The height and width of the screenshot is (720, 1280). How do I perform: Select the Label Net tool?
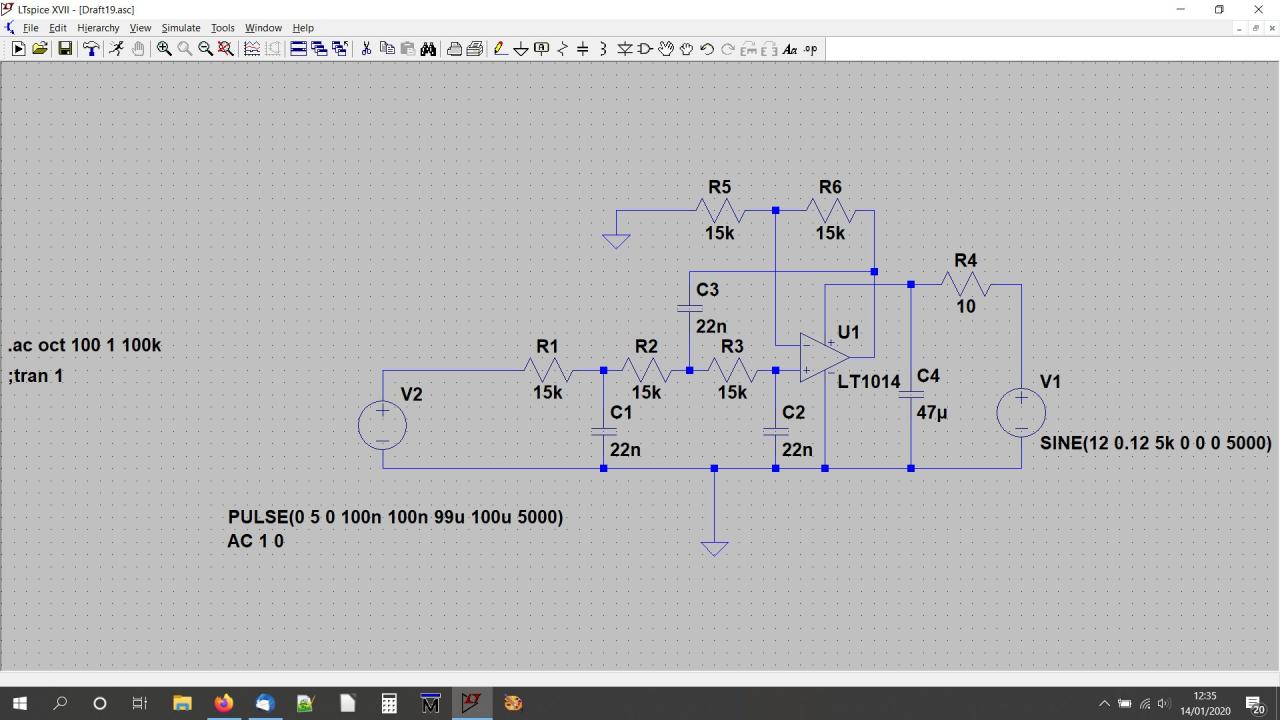[542, 49]
